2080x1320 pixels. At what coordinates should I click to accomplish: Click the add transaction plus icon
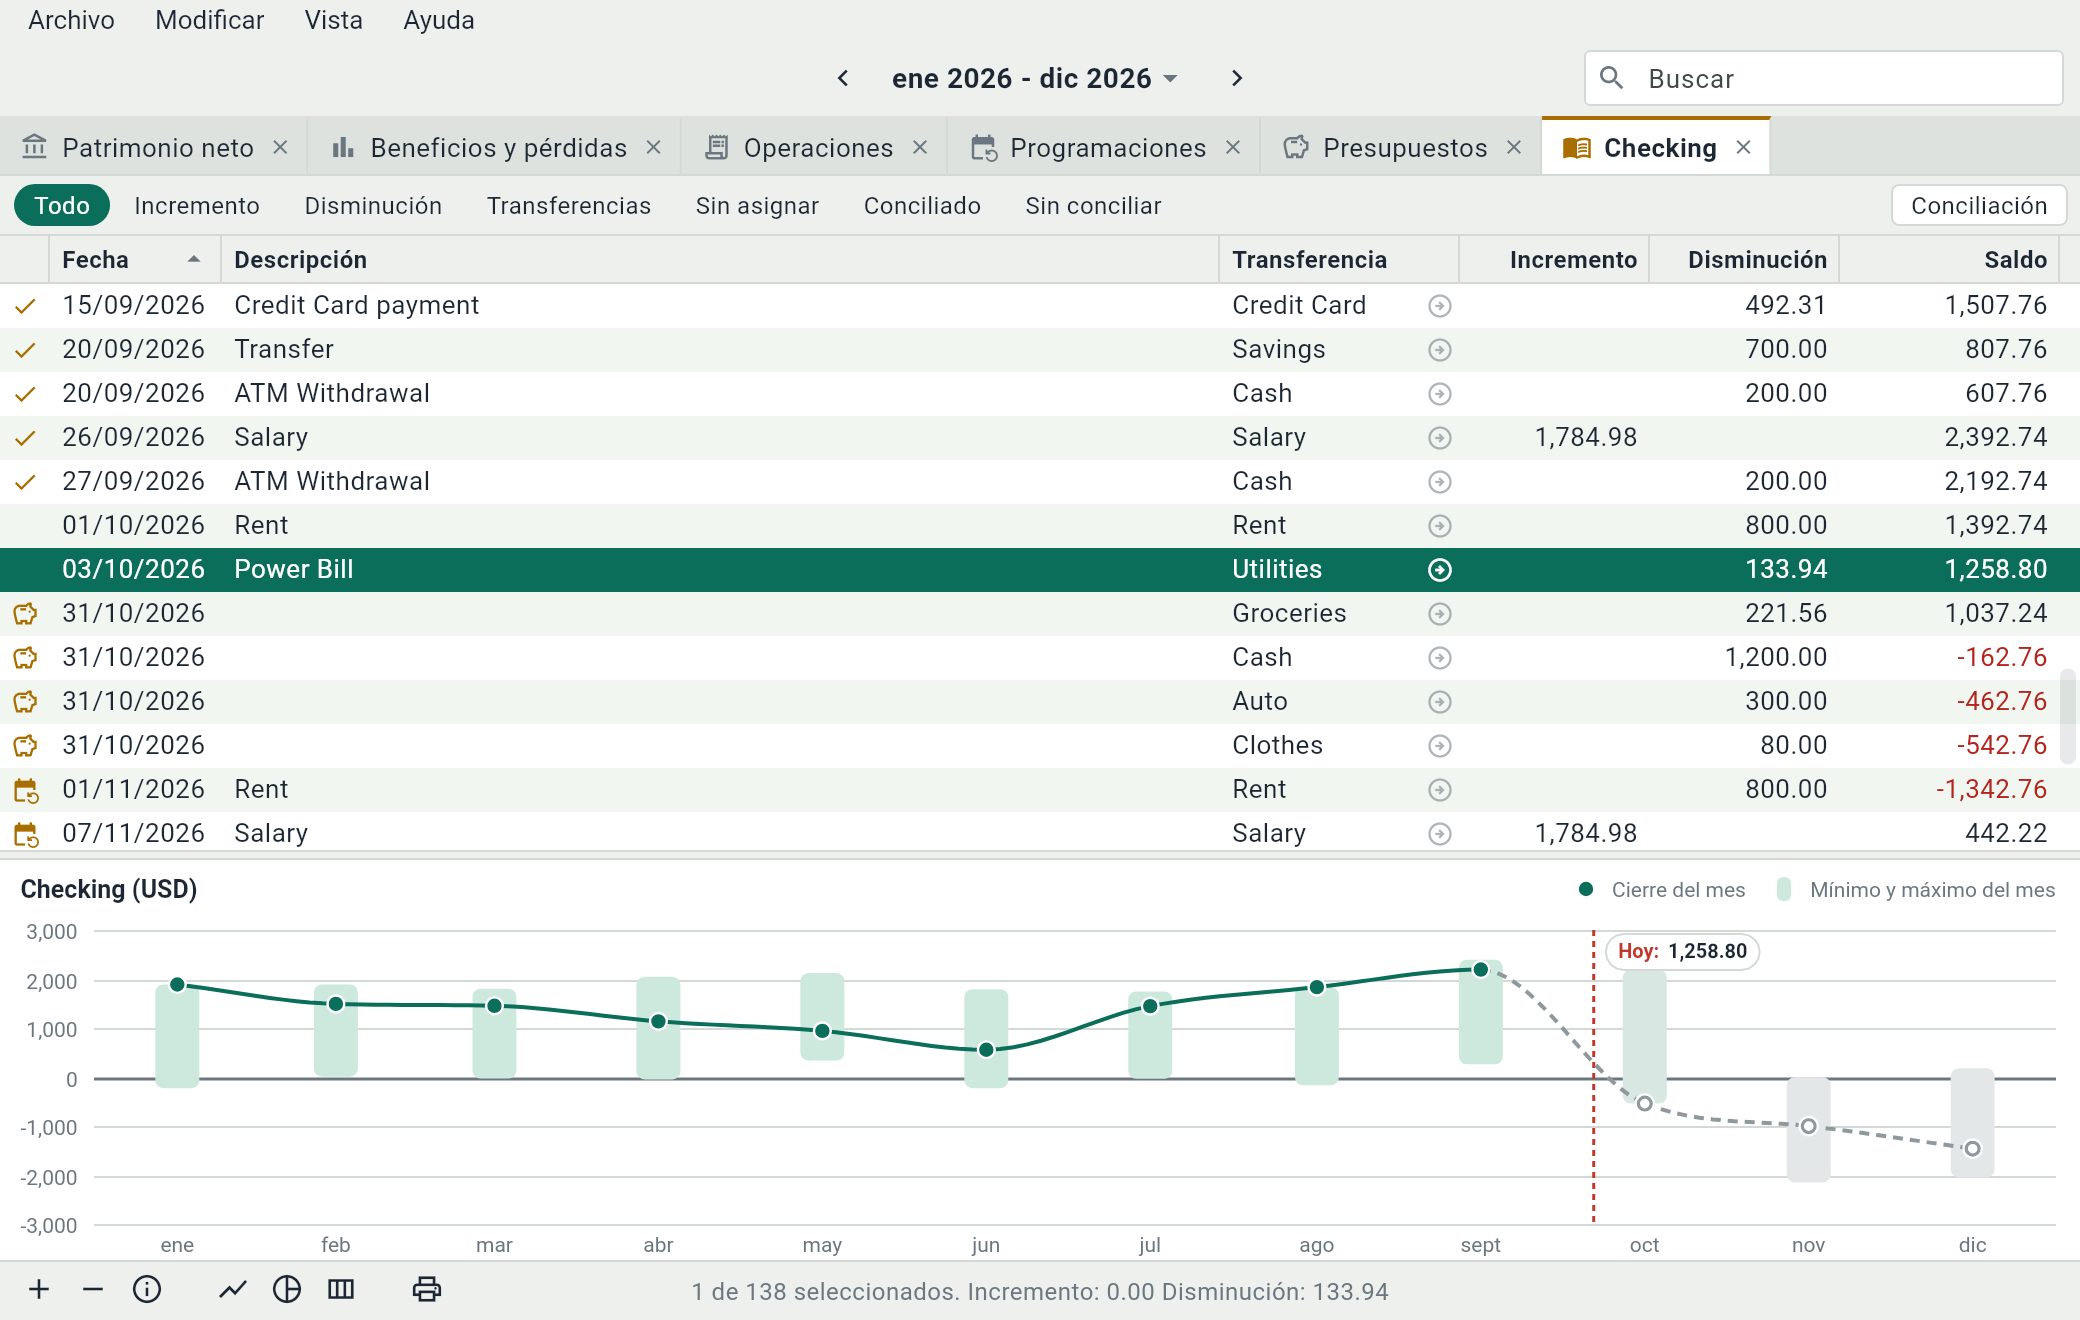click(x=39, y=1290)
